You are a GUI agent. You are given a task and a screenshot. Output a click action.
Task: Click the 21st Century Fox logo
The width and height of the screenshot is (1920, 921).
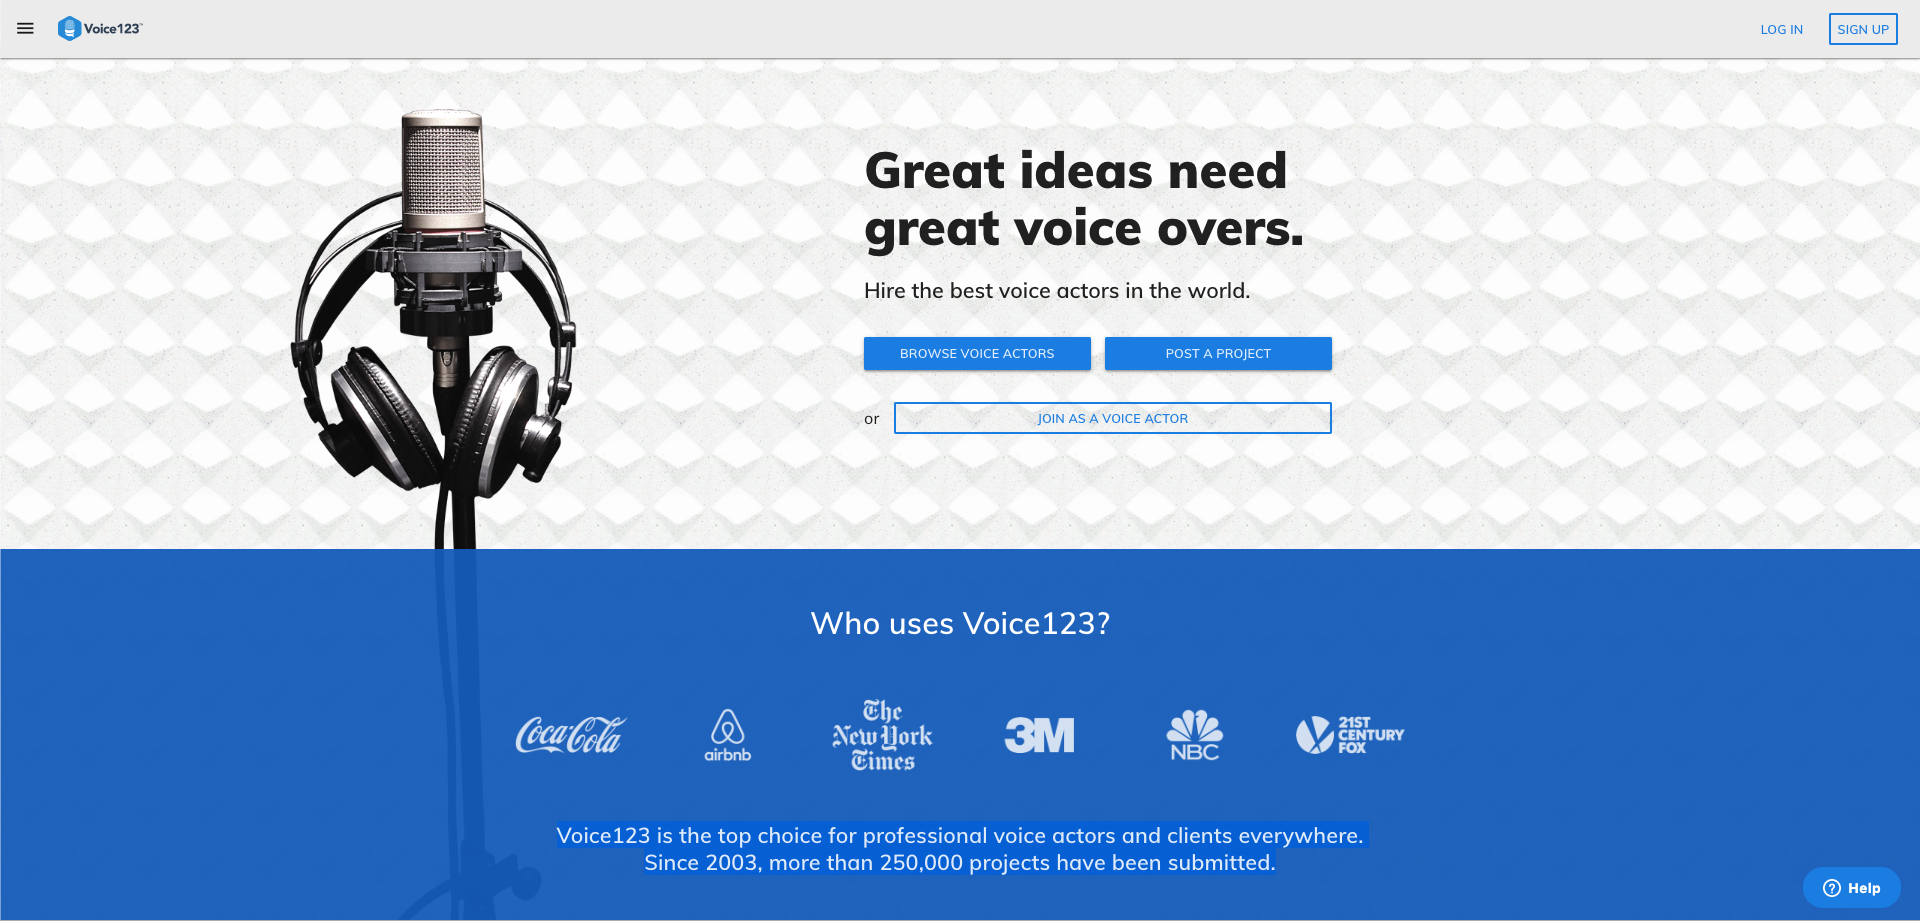pos(1350,735)
